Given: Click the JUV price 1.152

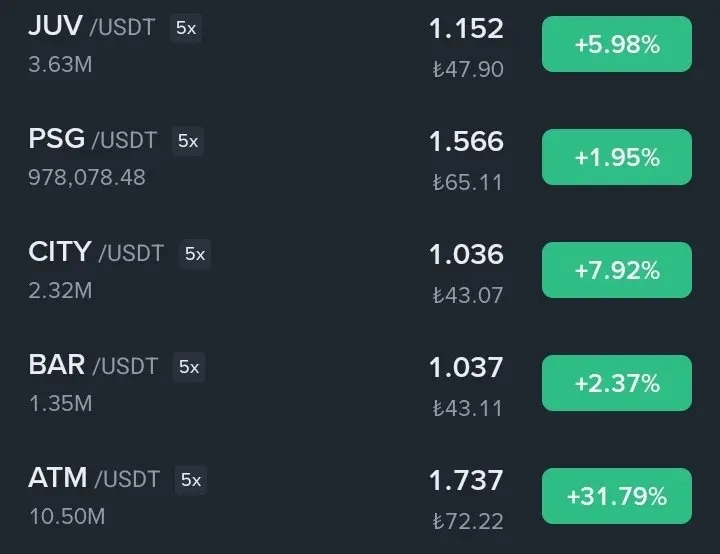Looking at the screenshot, I should coord(466,28).
